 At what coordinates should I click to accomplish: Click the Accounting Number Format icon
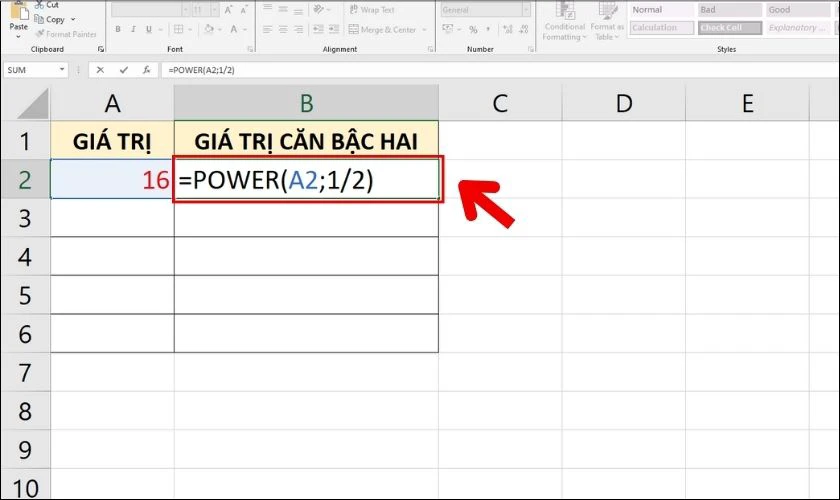coord(447,29)
